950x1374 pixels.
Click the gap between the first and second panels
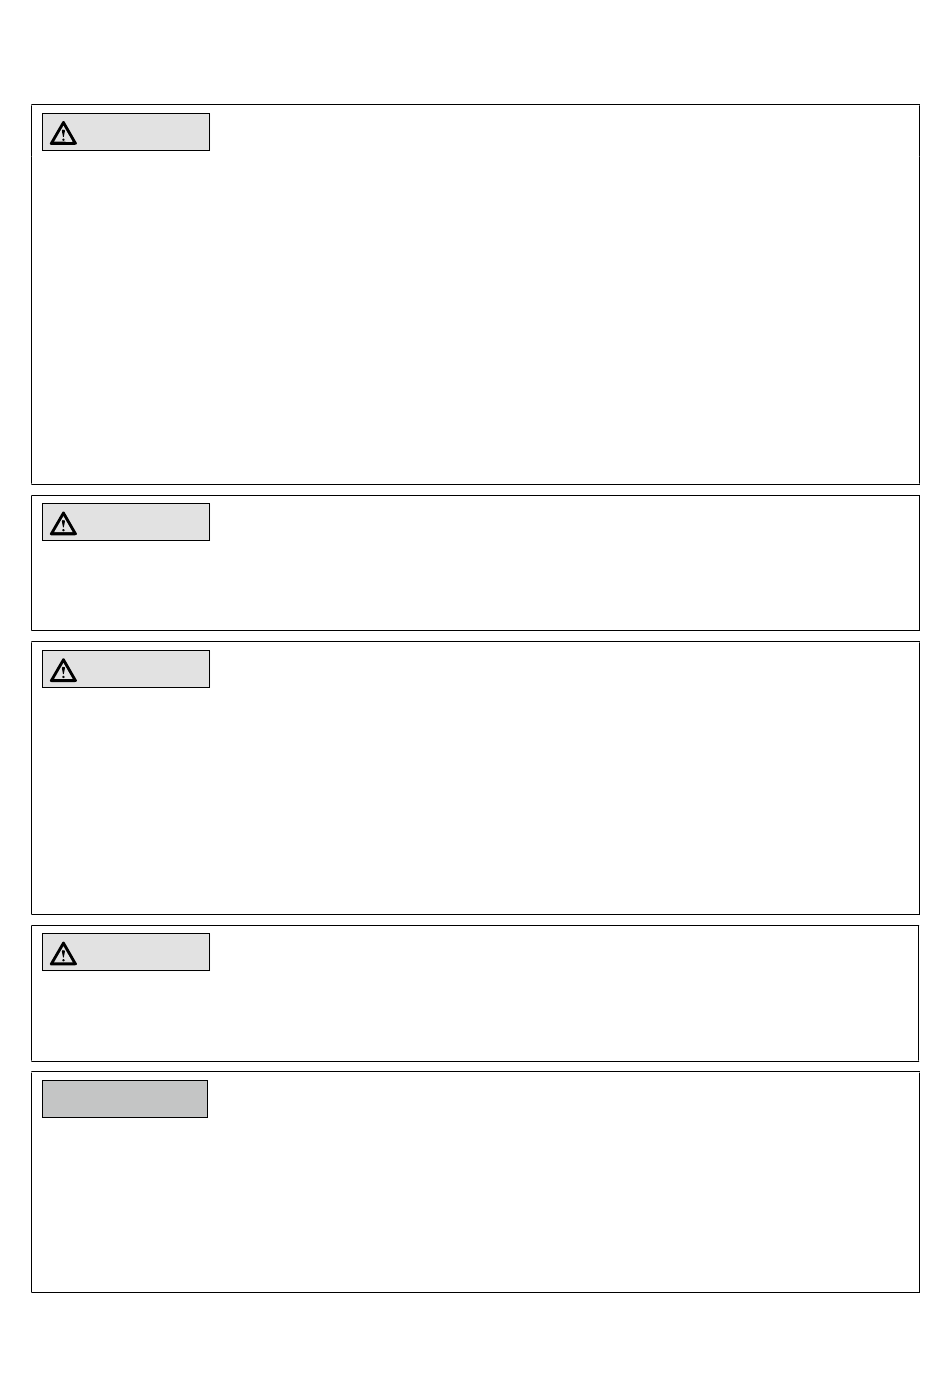(475, 490)
